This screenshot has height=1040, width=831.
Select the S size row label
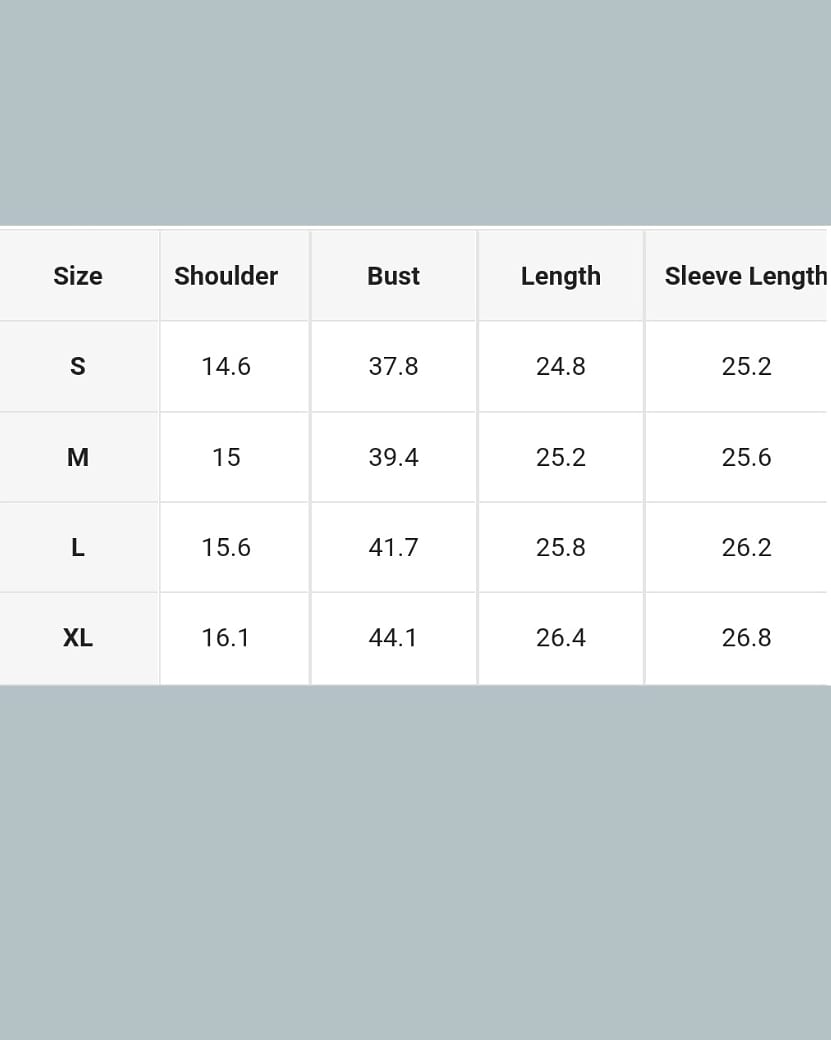(x=78, y=367)
